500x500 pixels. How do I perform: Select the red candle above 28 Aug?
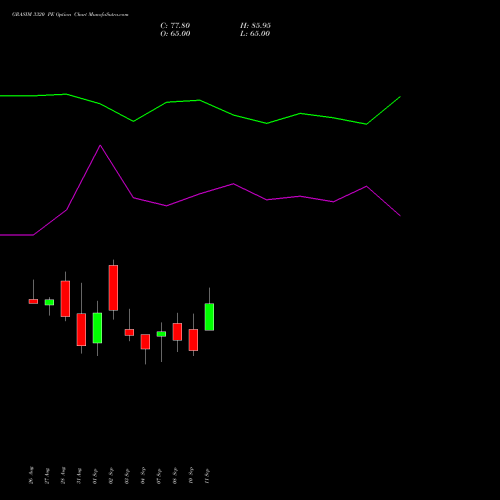(65, 299)
